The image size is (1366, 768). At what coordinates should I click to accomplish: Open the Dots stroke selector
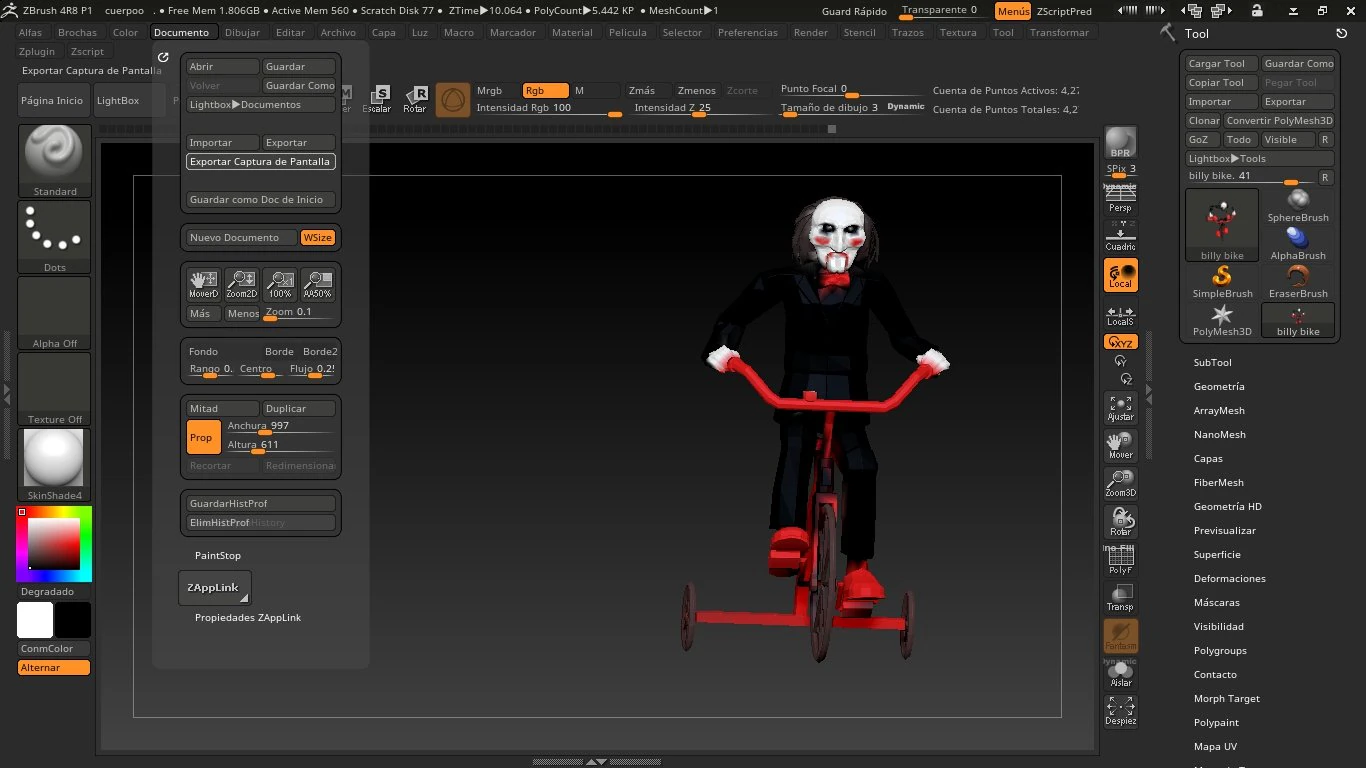click(55, 237)
